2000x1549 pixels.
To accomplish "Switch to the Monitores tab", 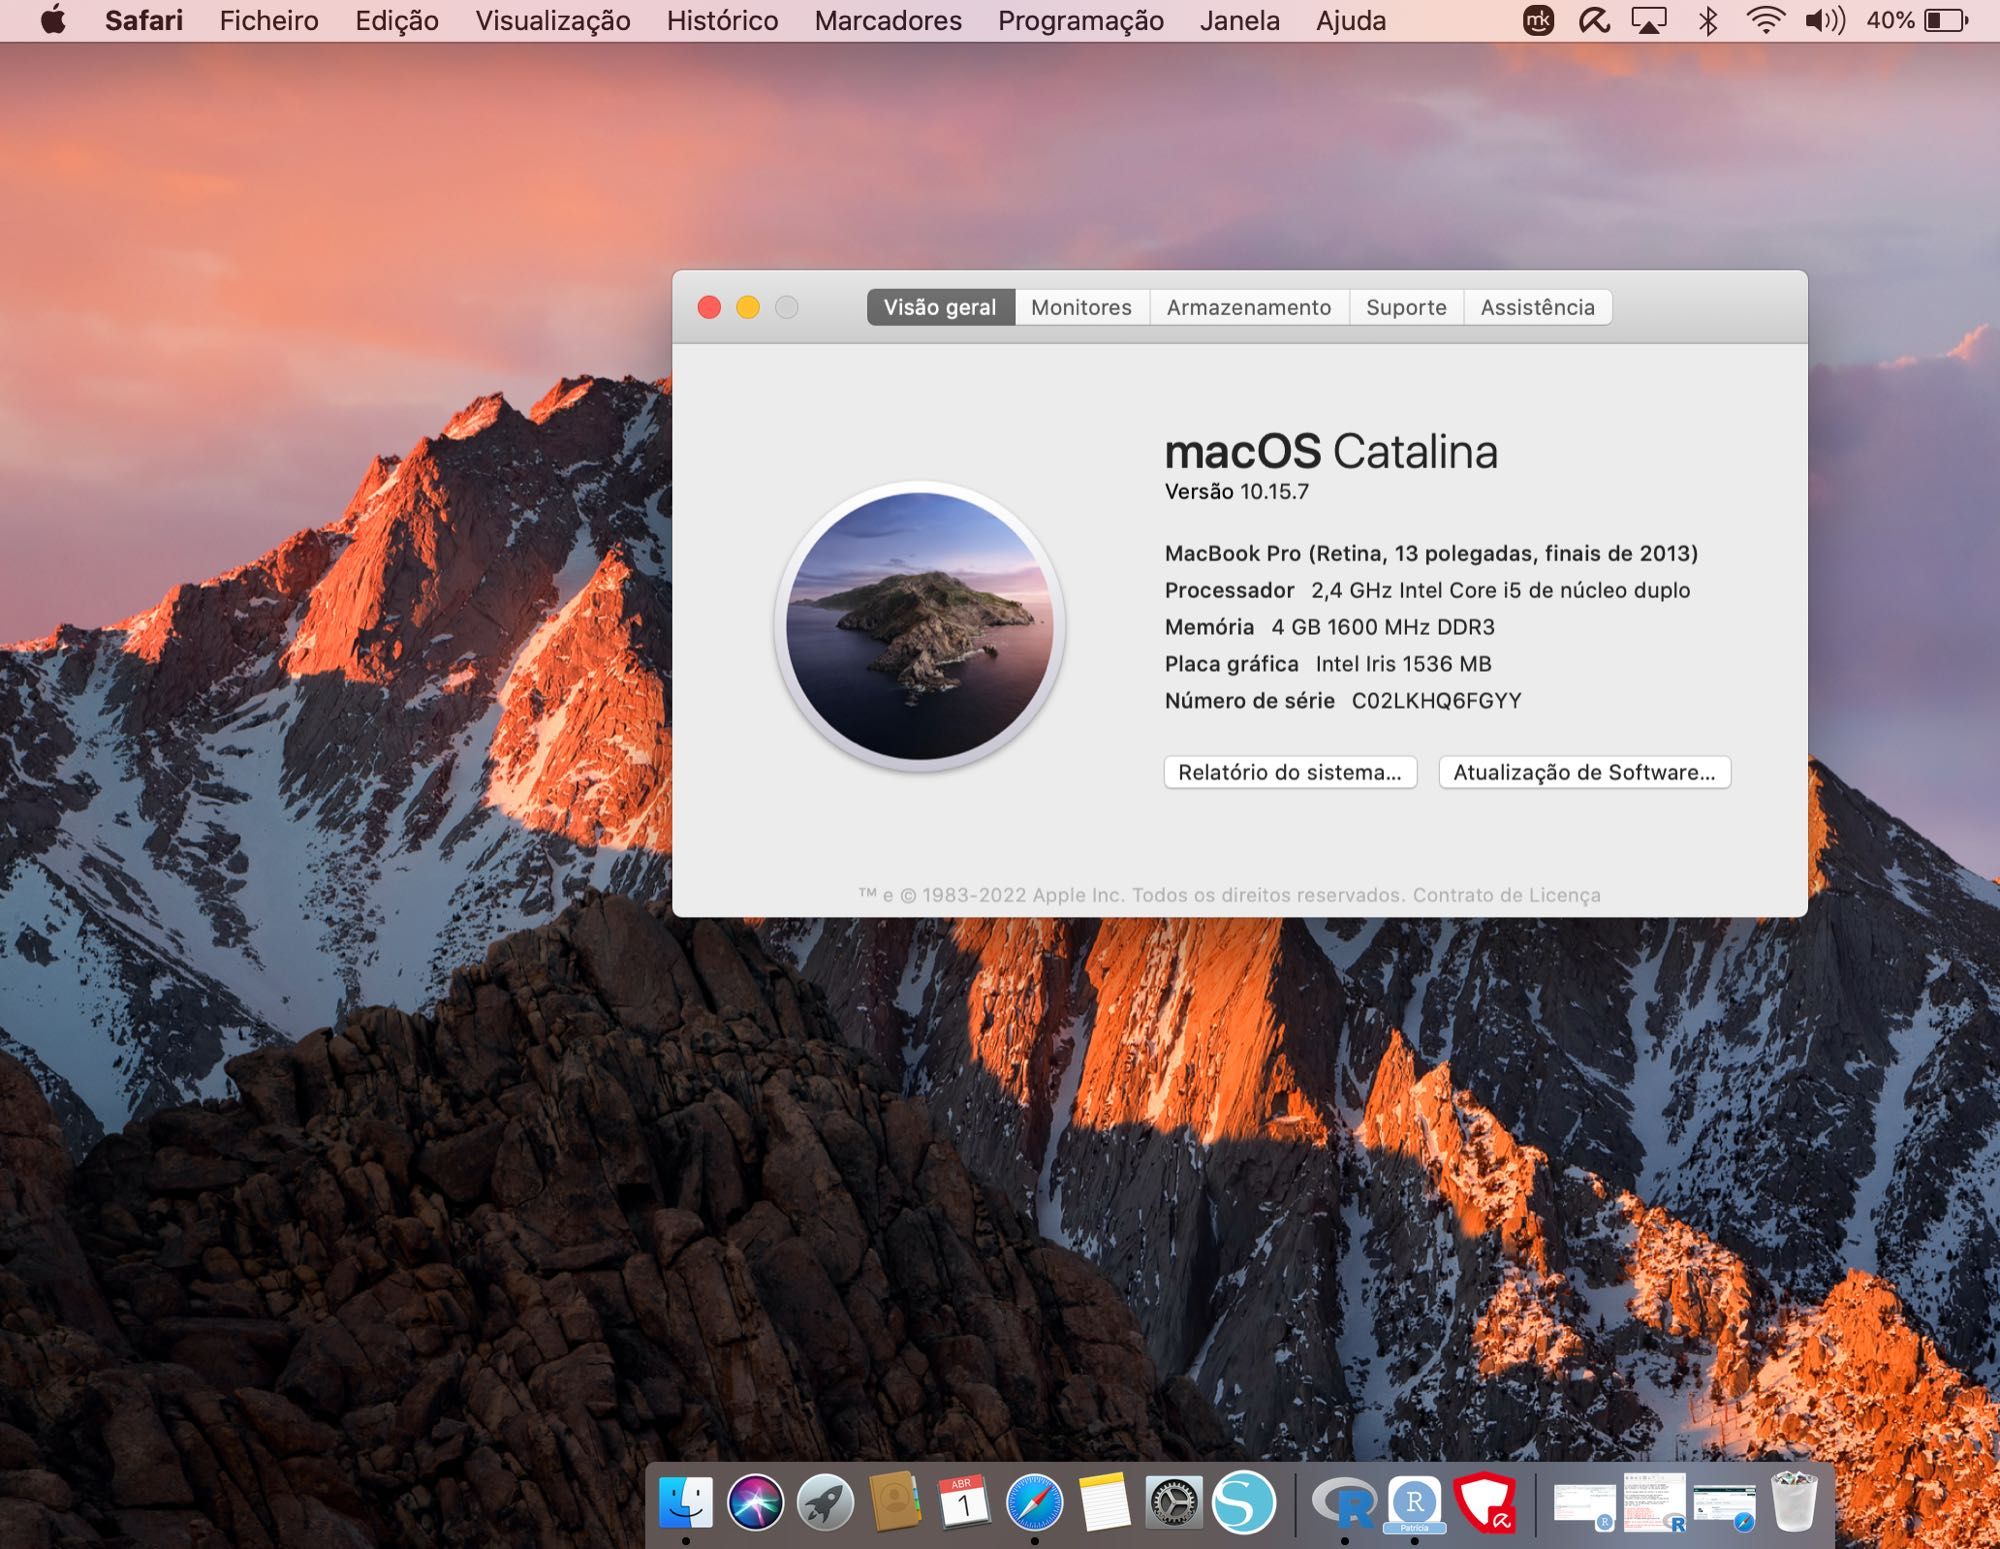I will point(1082,307).
